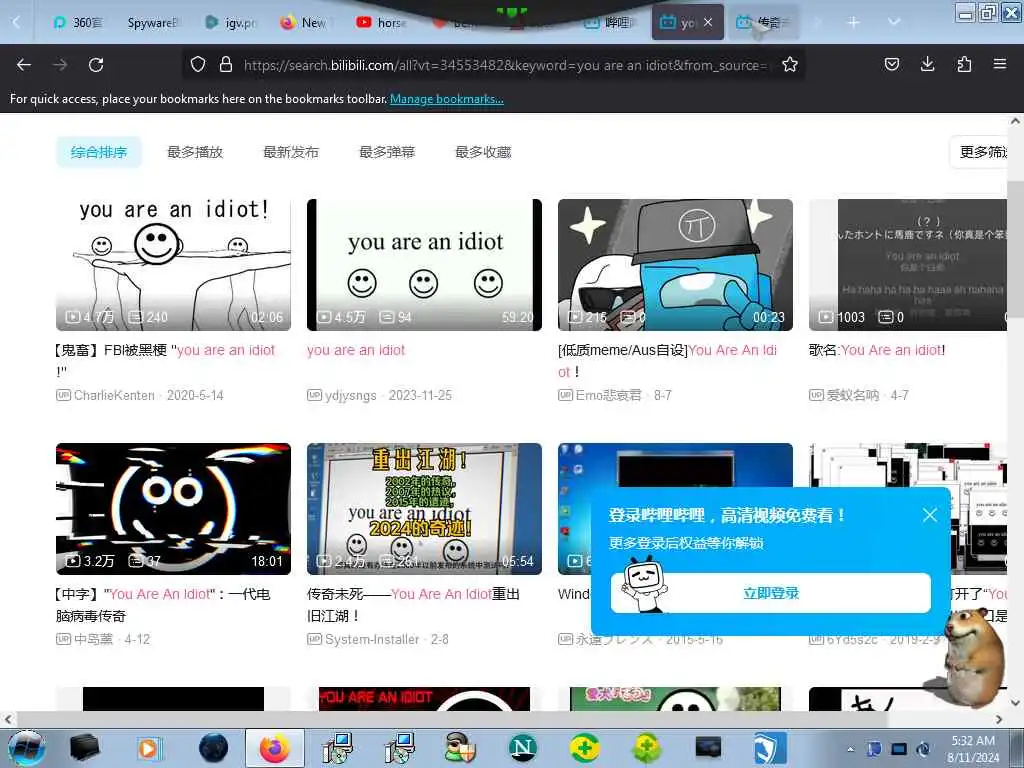This screenshot has width=1024, height=768.
Task: Click the 立即登录 login button
Action: (x=771, y=593)
